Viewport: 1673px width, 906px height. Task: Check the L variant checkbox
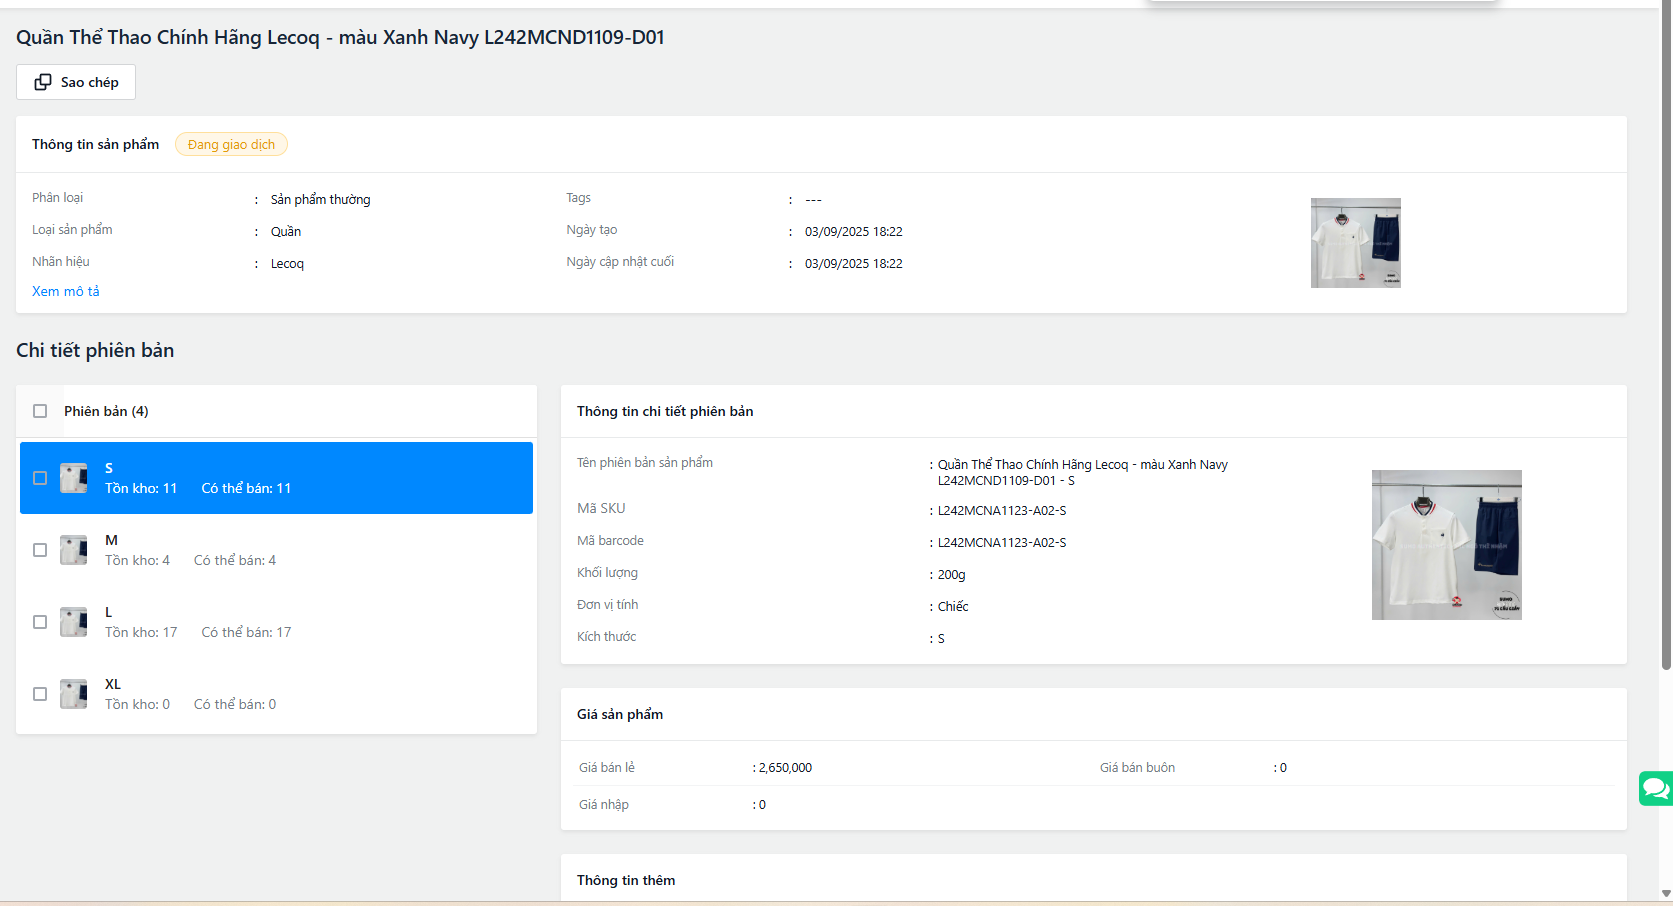point(40,622)
